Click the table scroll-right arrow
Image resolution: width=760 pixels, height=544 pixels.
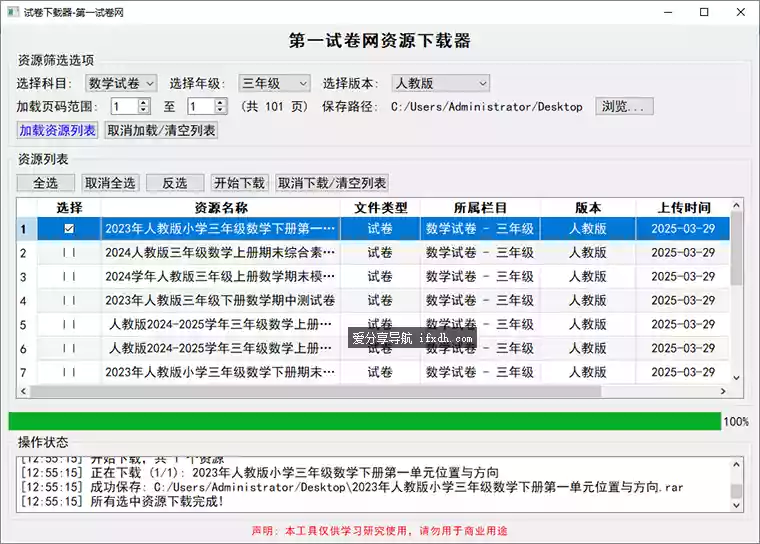(x=723, y=391)
